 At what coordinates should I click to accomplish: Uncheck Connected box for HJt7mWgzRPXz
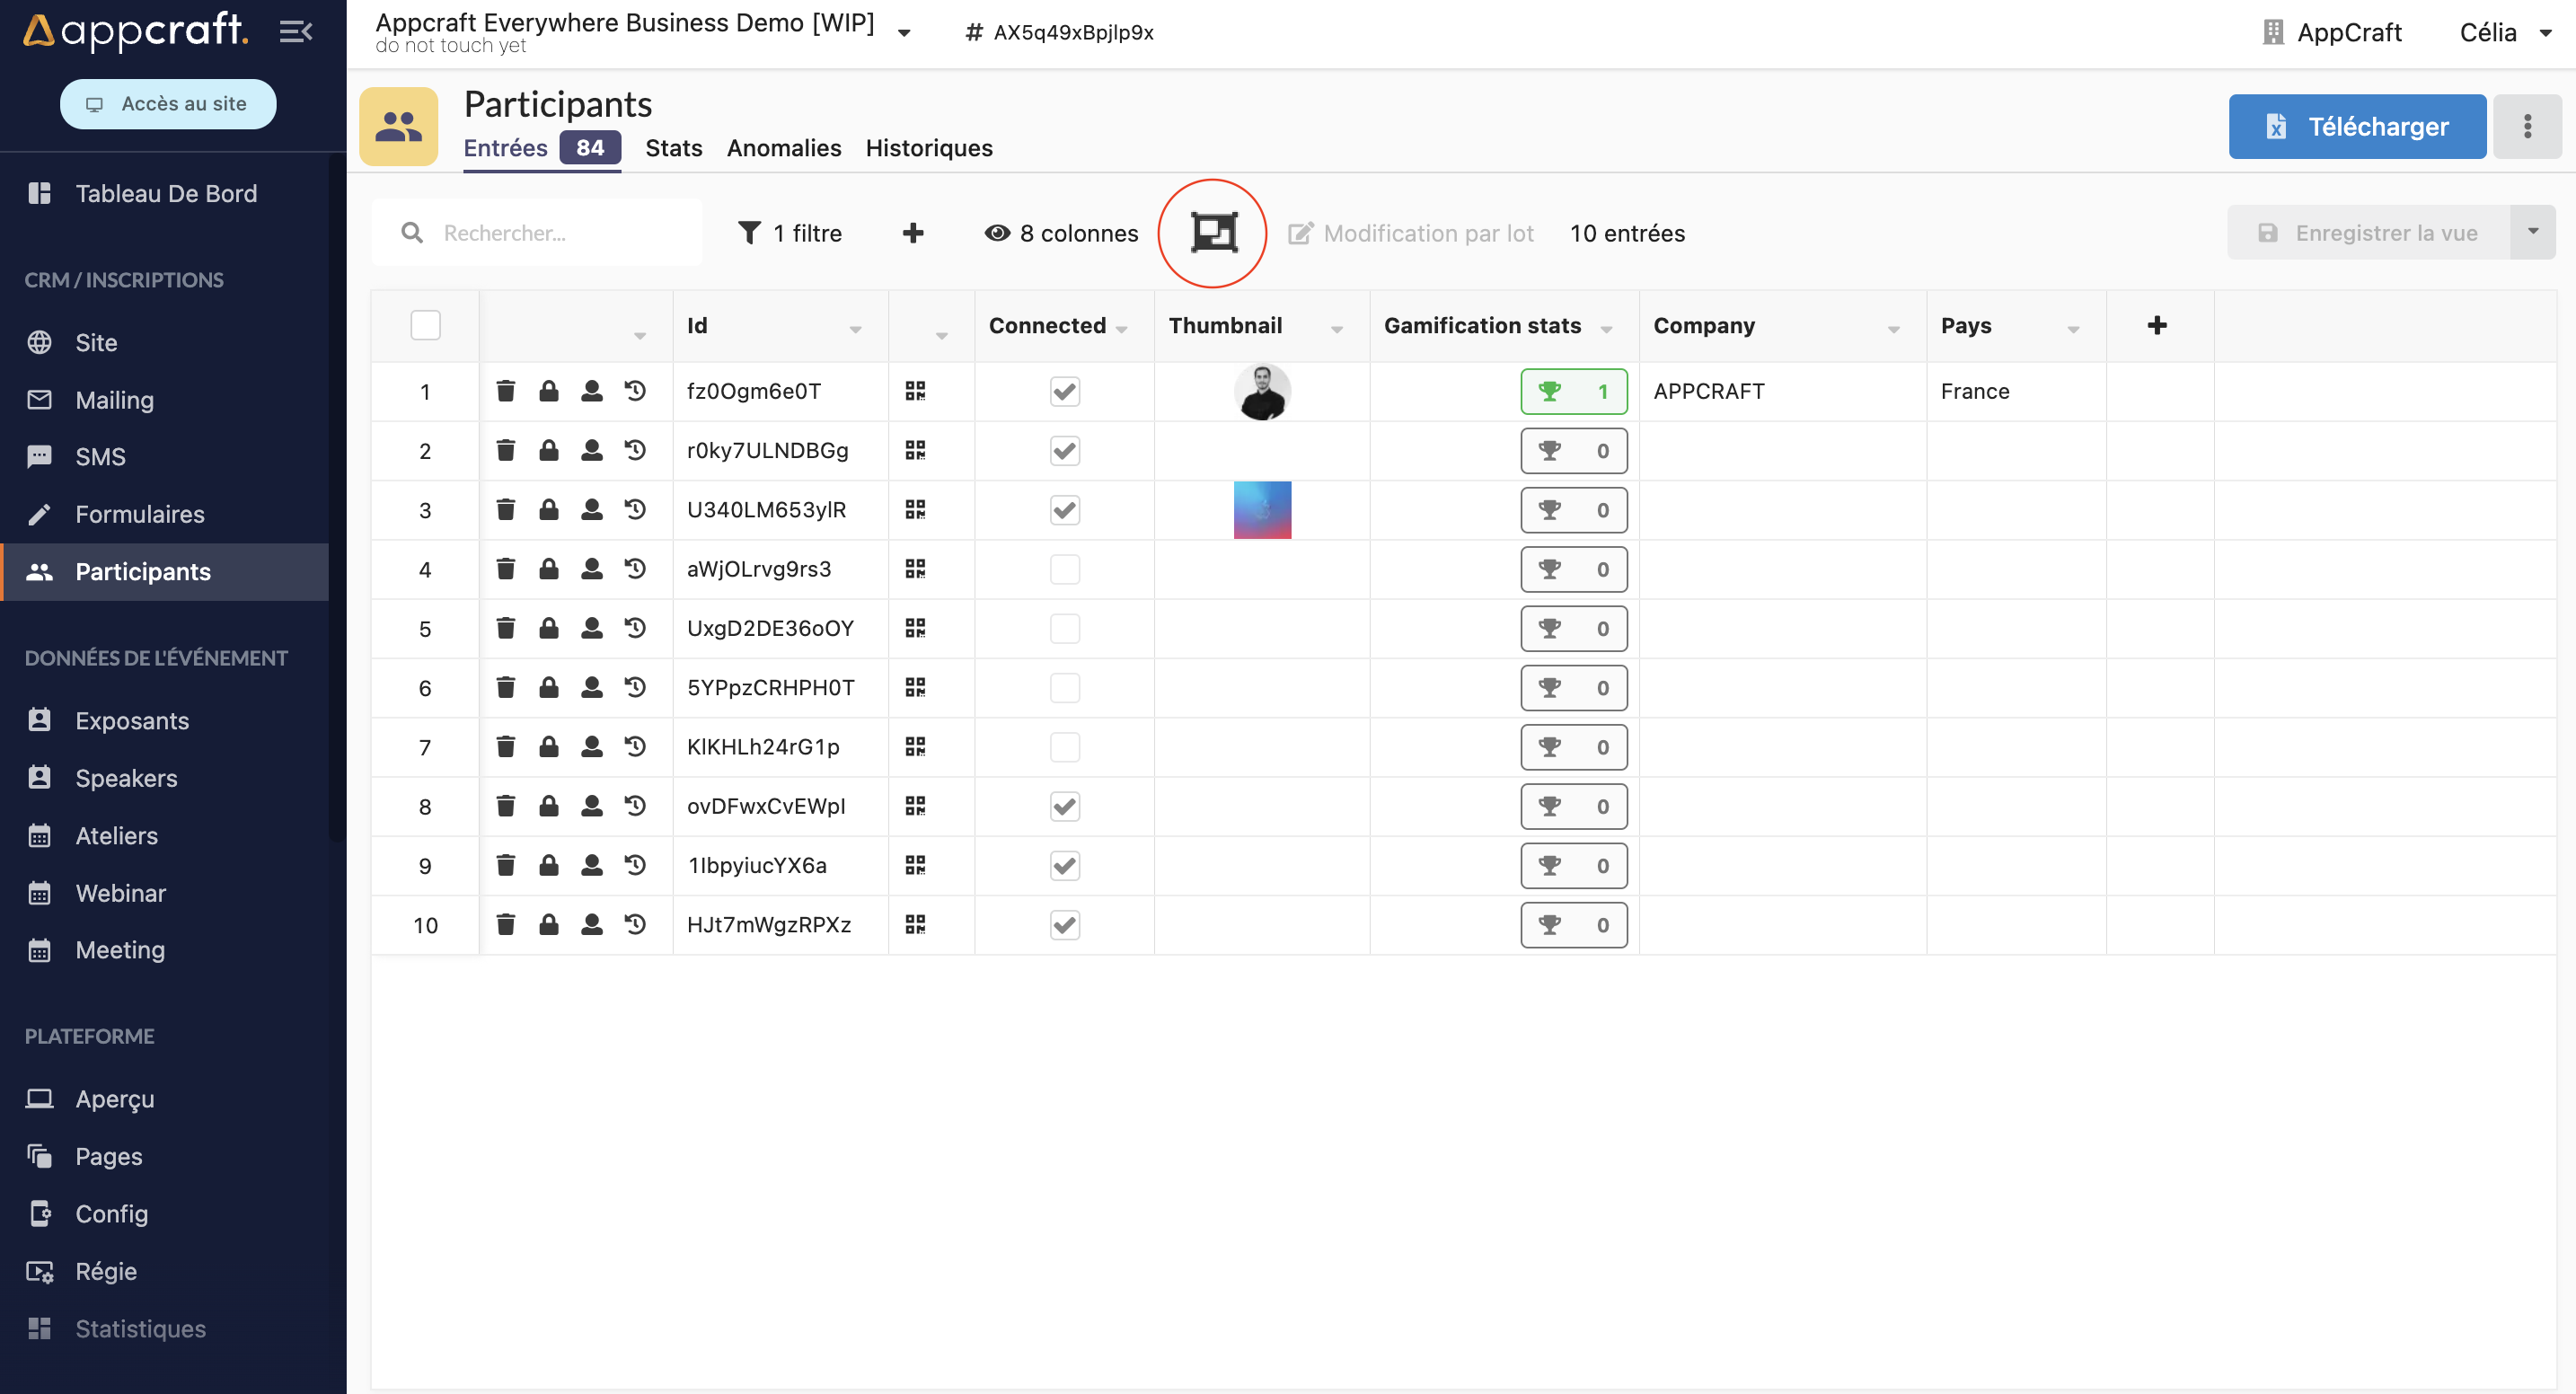(1064, 924)
